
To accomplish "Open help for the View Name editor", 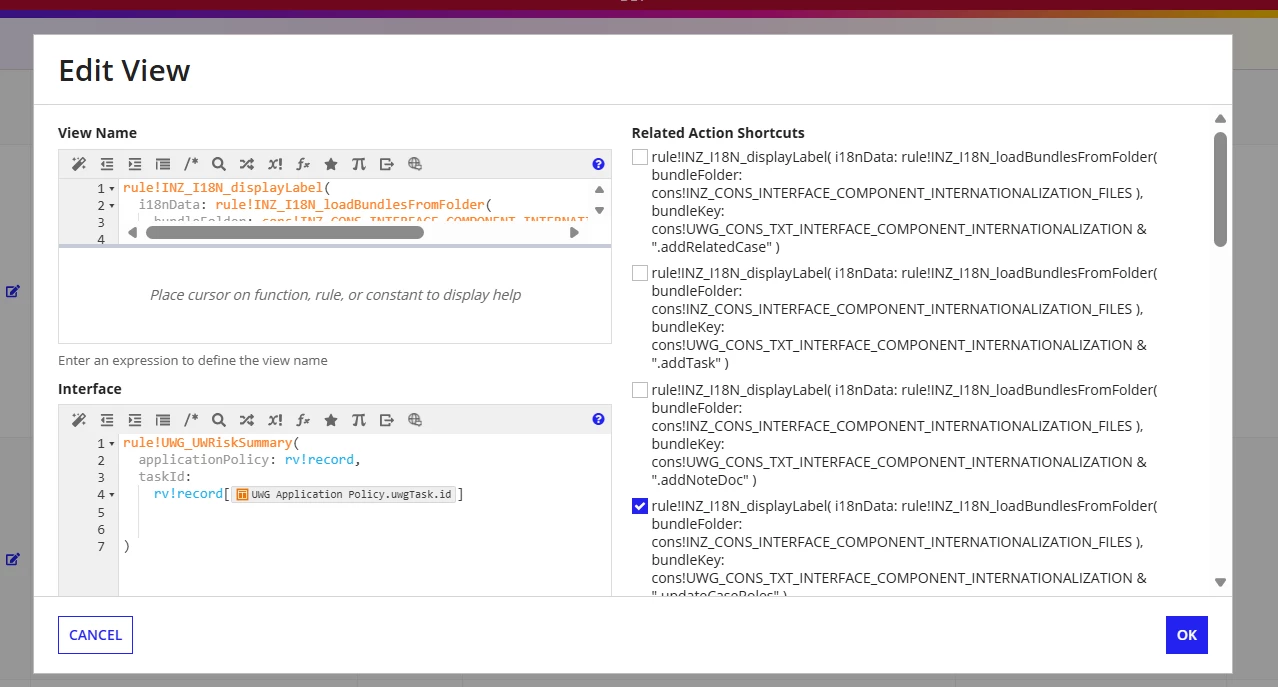I will (x=598, y=164).
